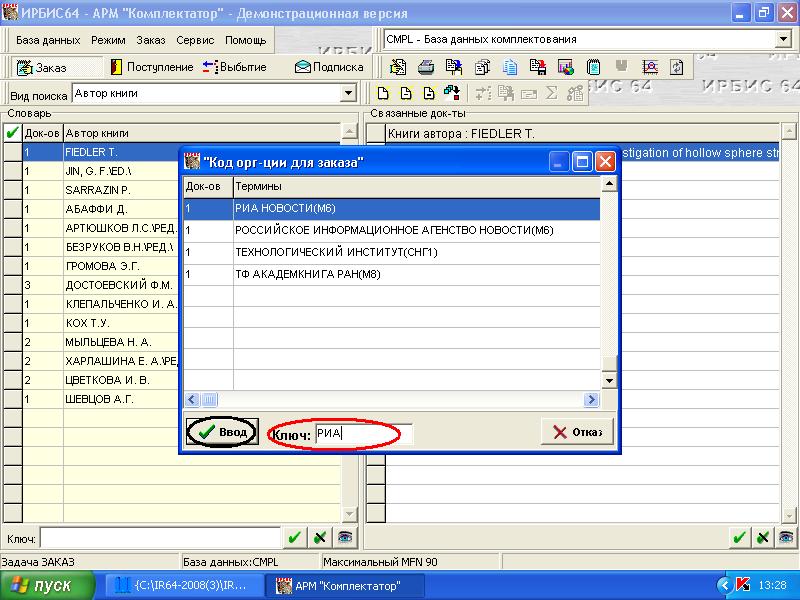Click the colorful statistics chart toolbar icon
The height and width of the screenshot is (600, 800).
coord(566,67)
